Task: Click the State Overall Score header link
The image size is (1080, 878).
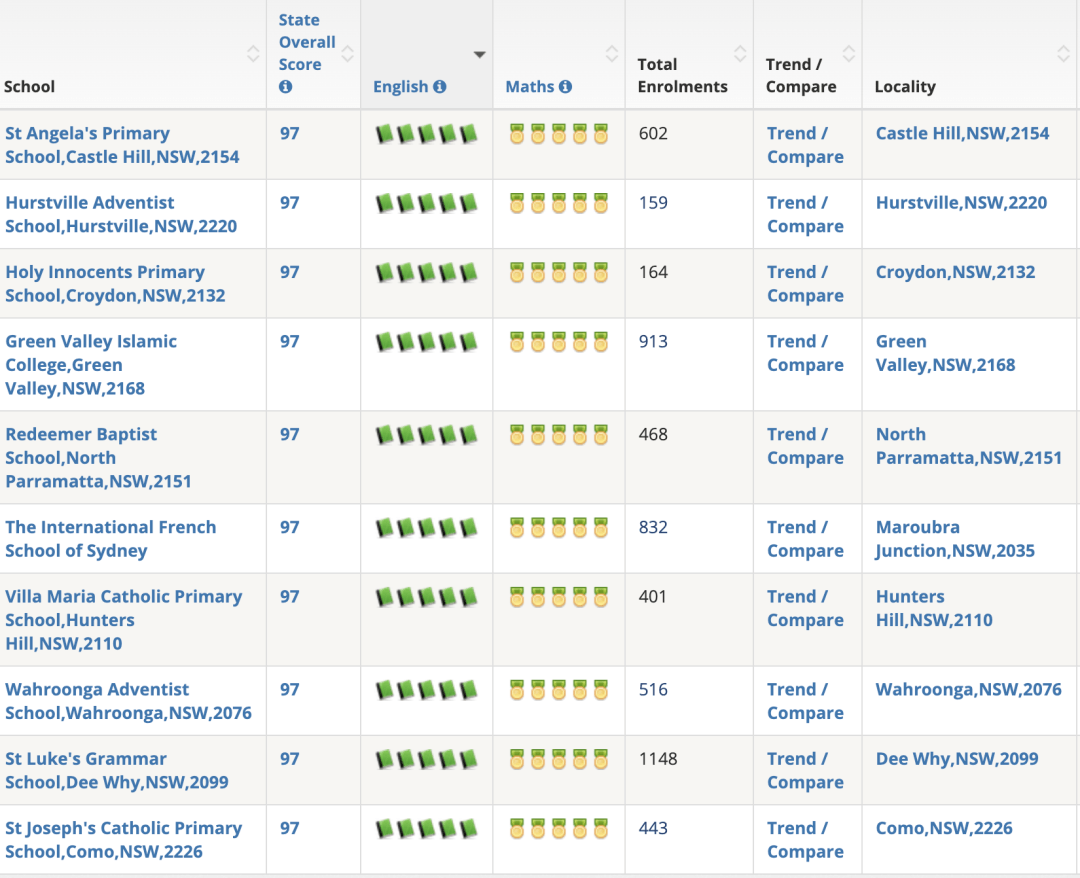Action: pyautogui.click(x=307, y=42)
